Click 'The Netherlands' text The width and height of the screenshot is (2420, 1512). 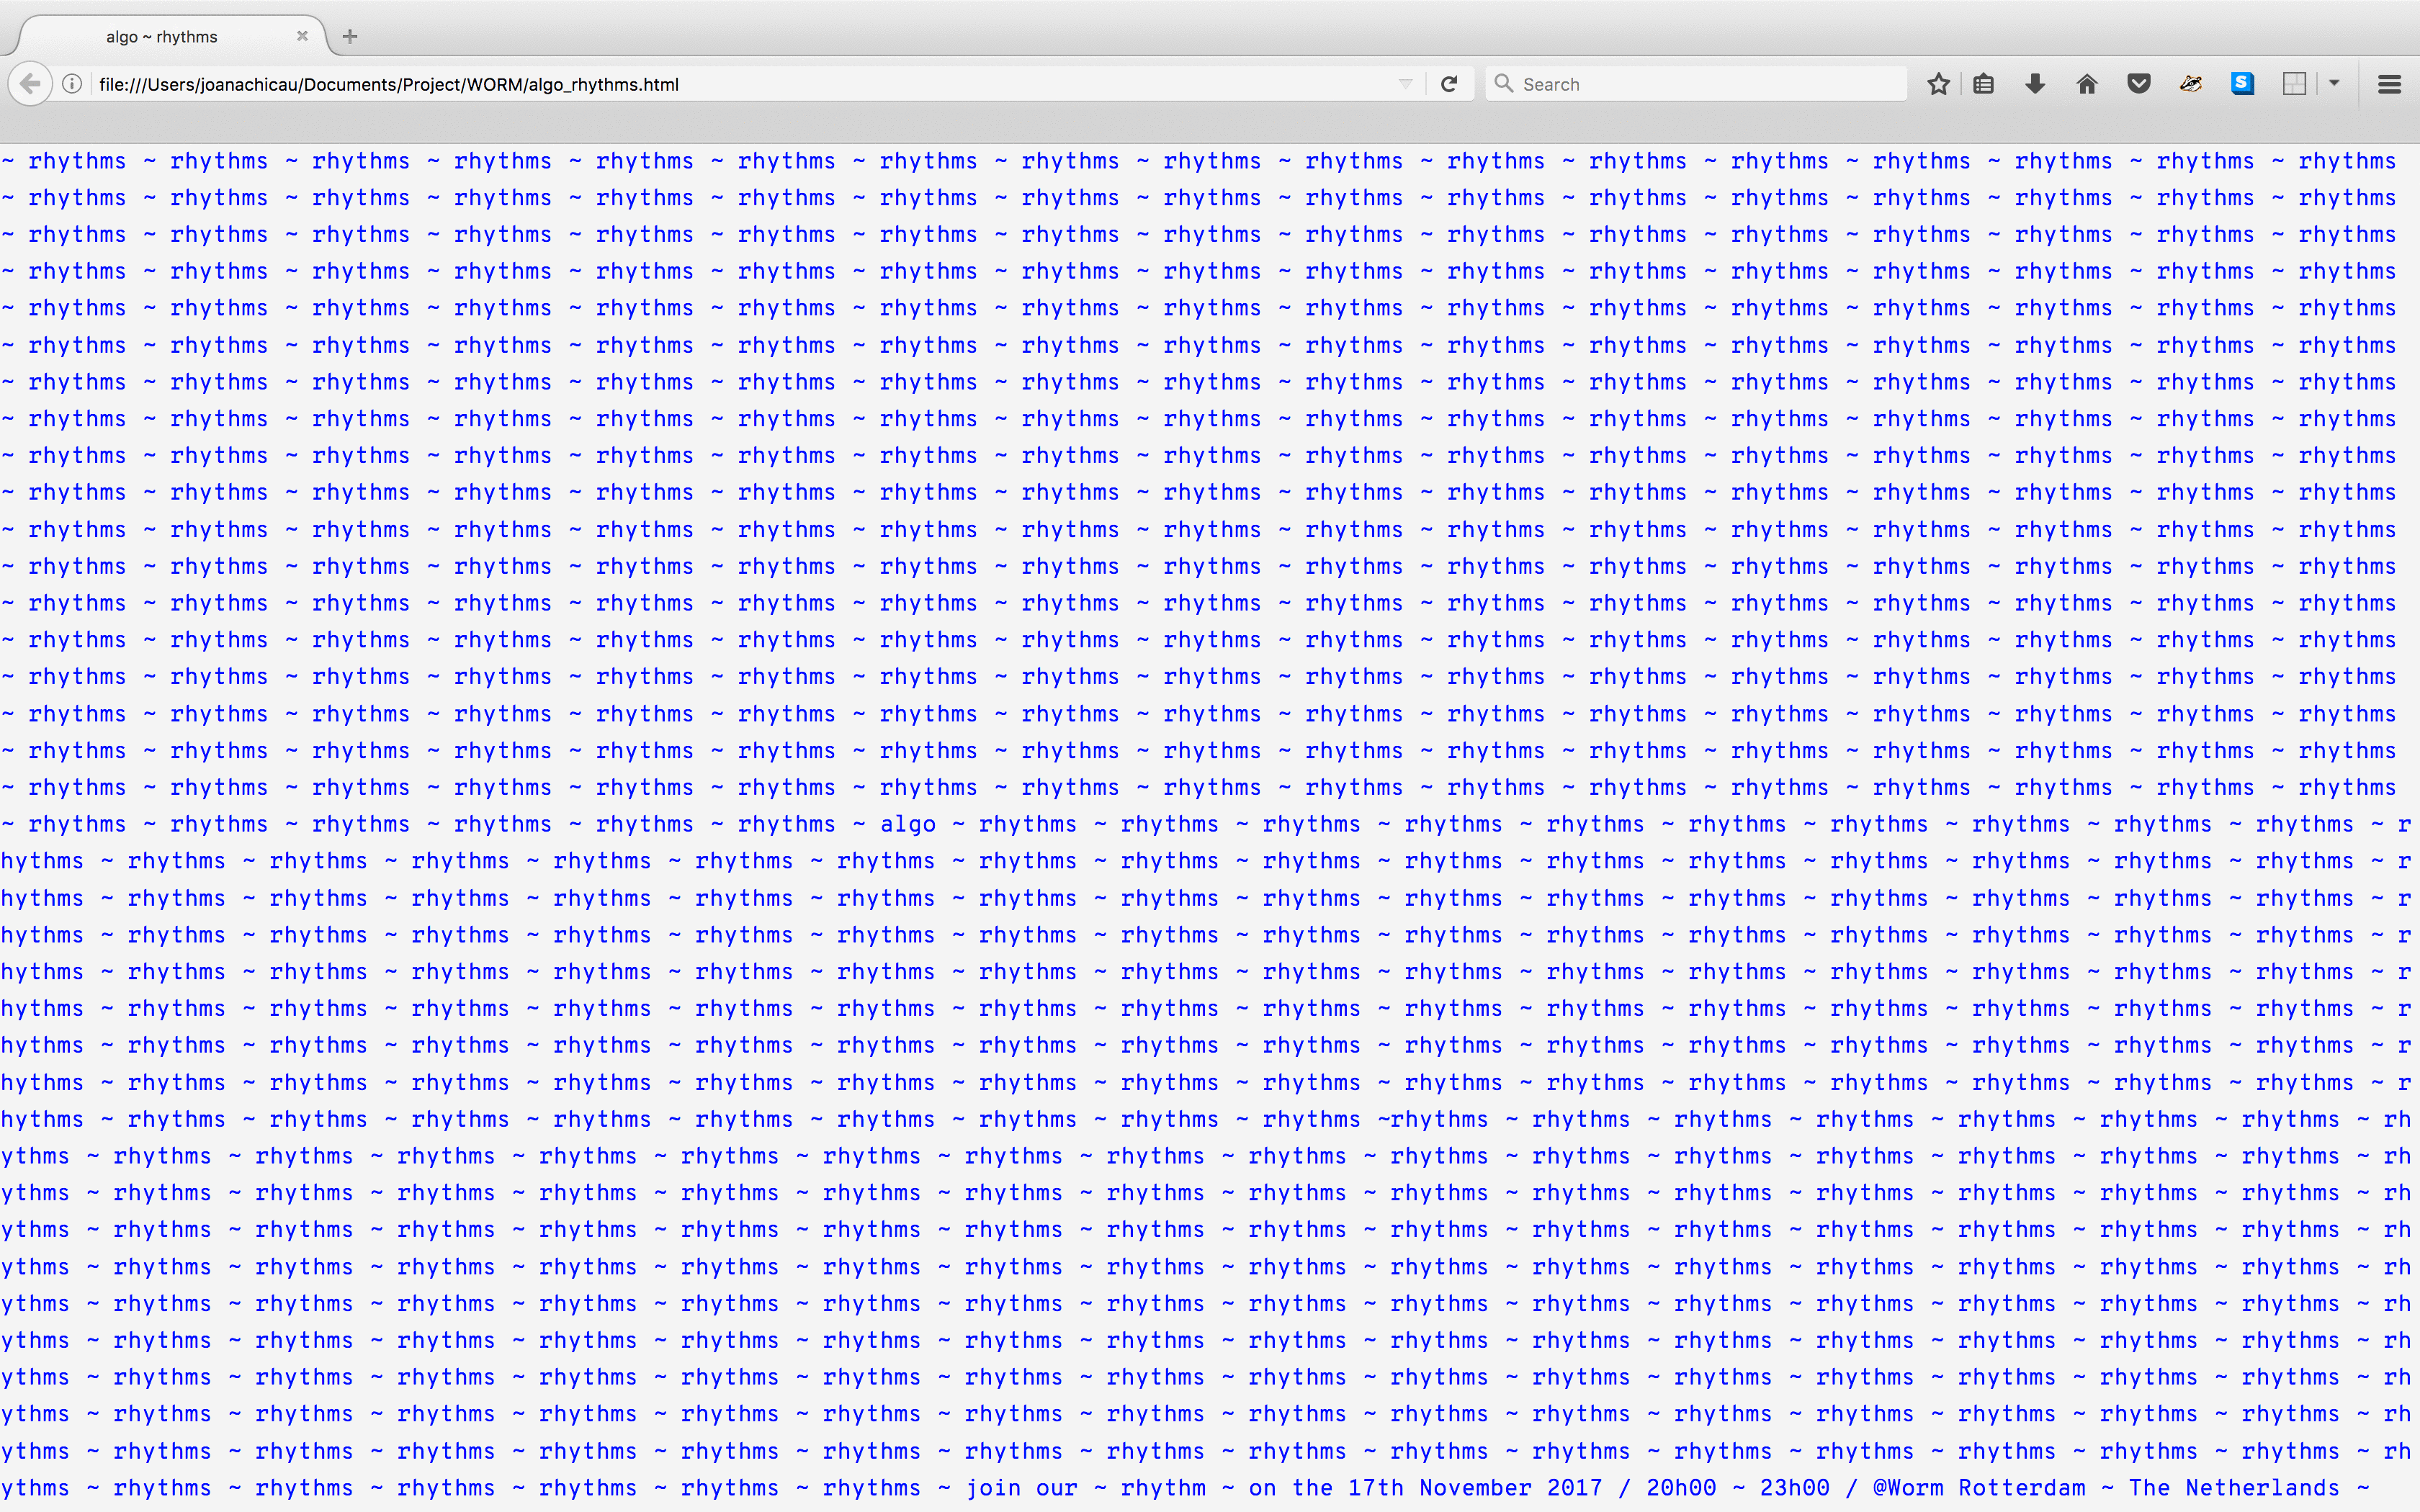[x=2234, y=1488]
